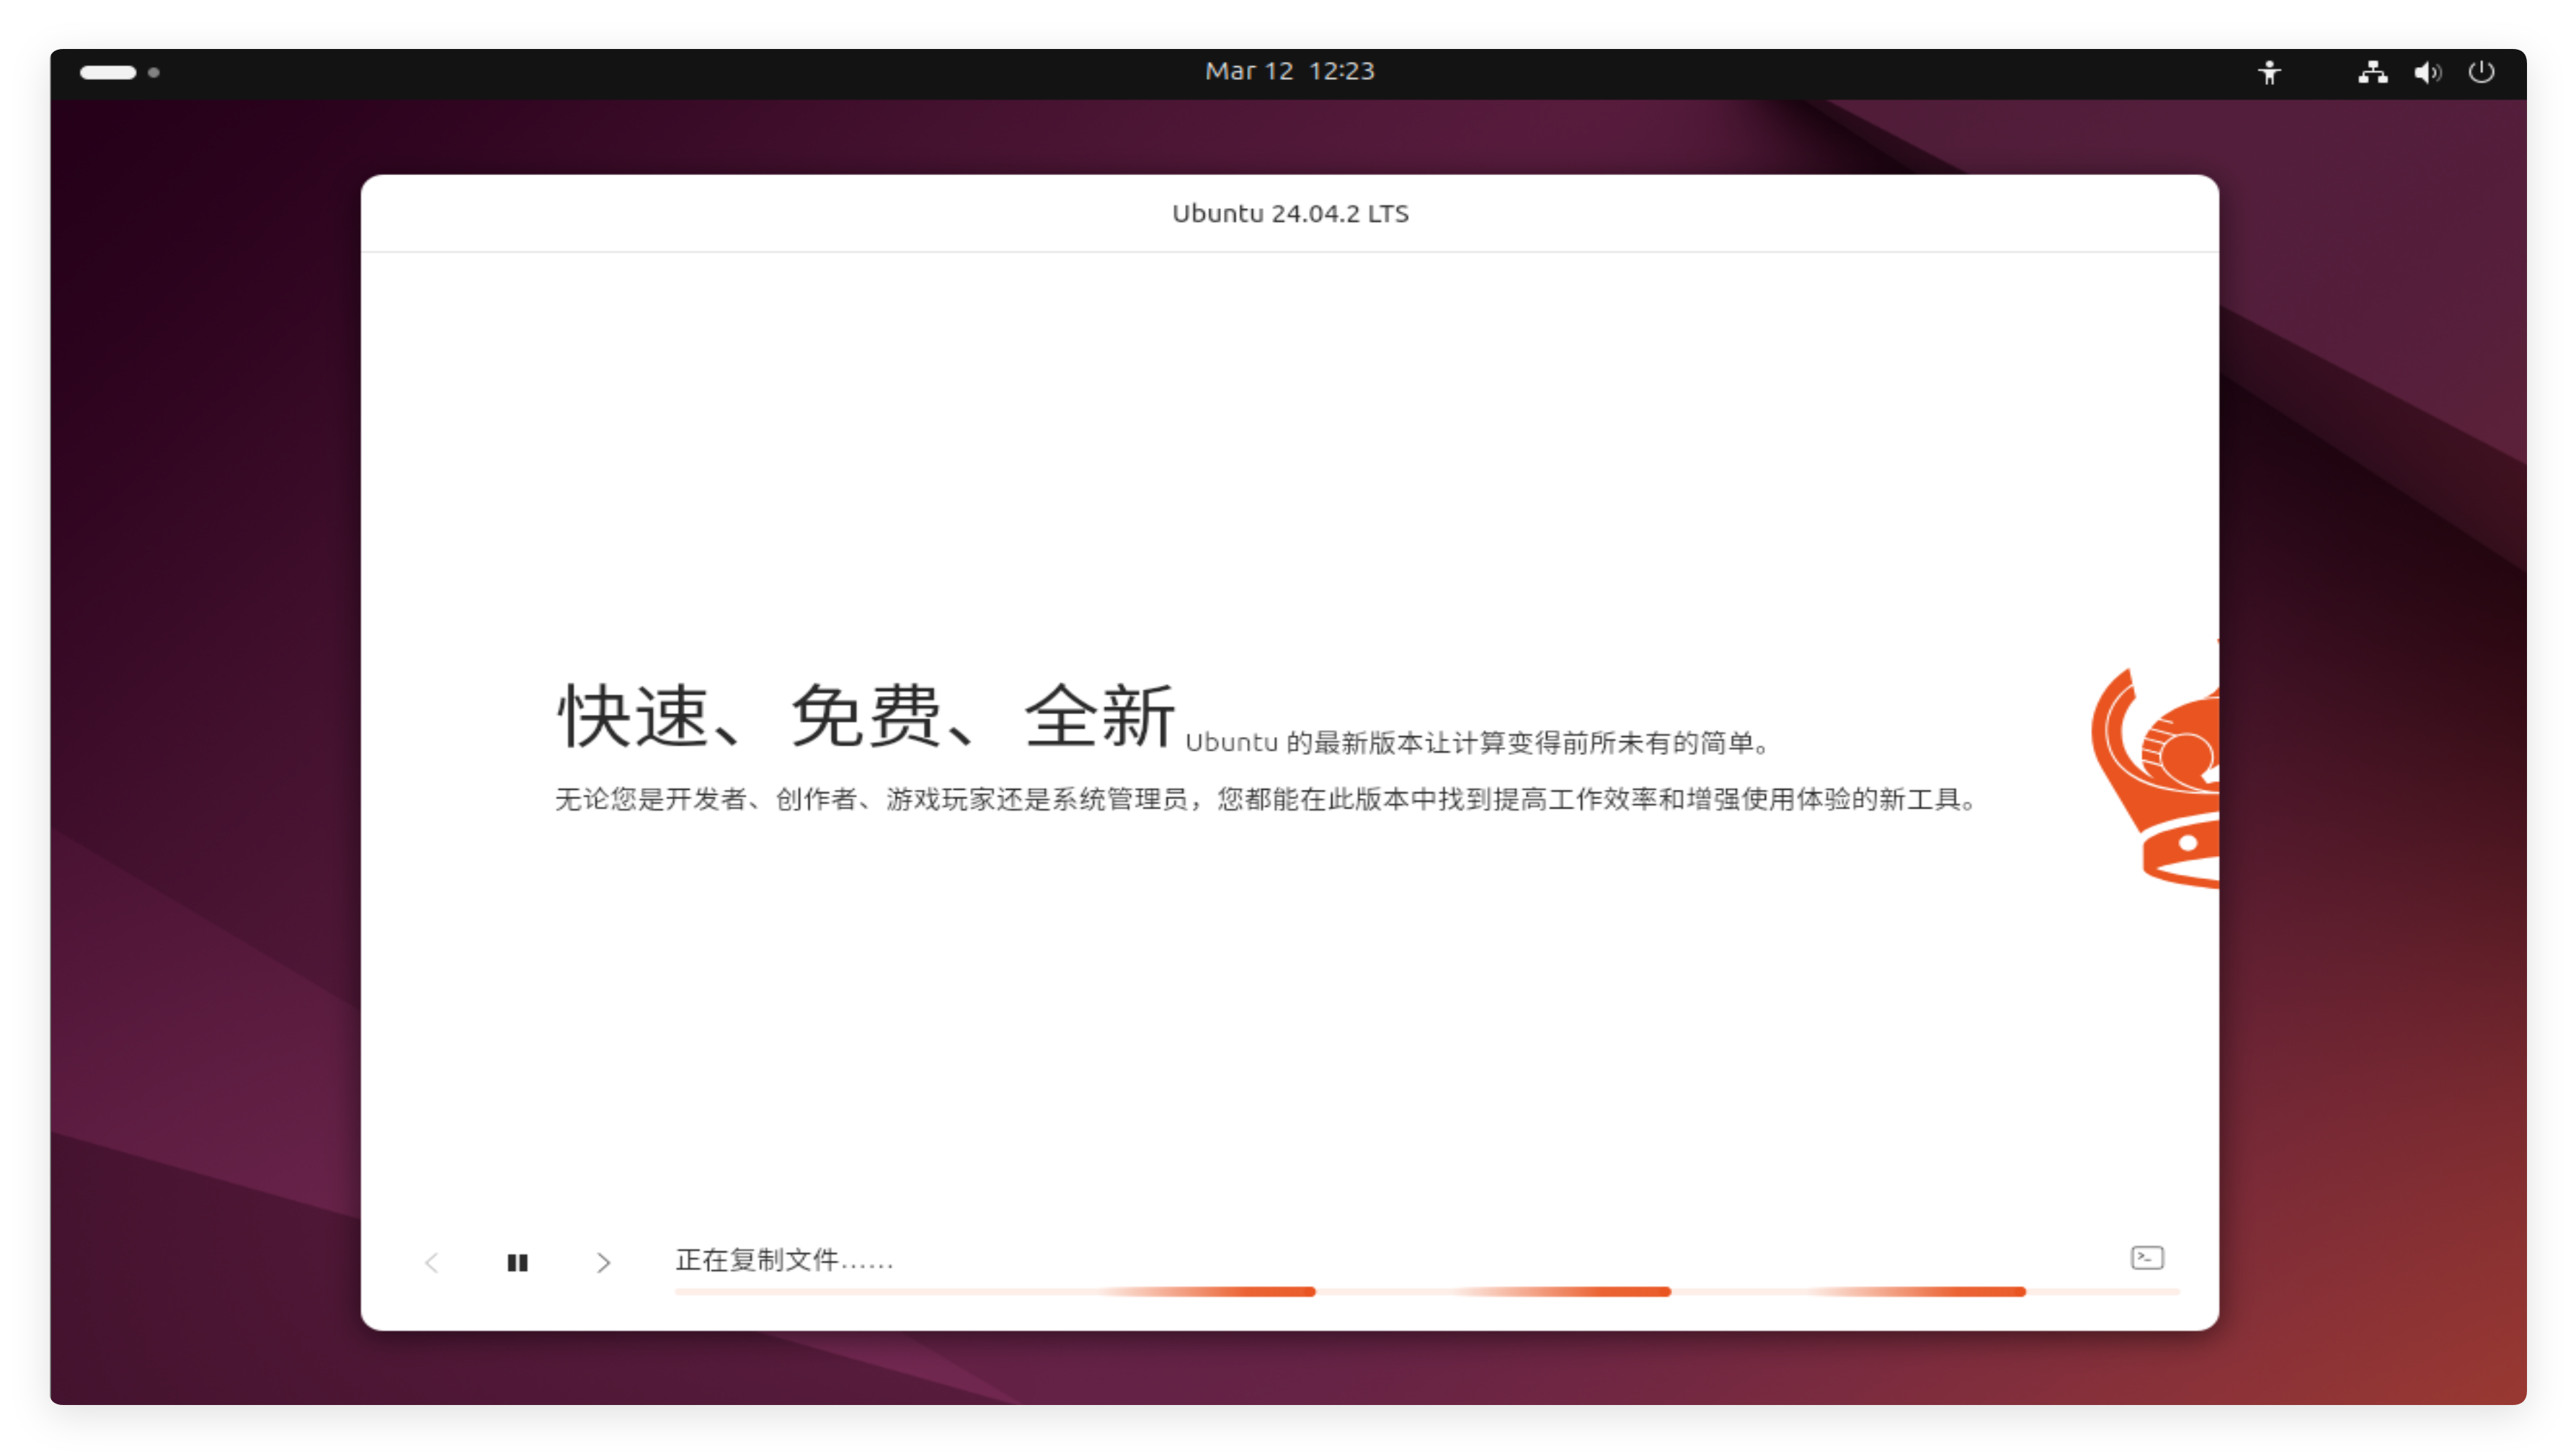The image size is (2576, 1454).
Task: Open the wired network status icon
Action: pyautogui.click(x=2372, y=72)
